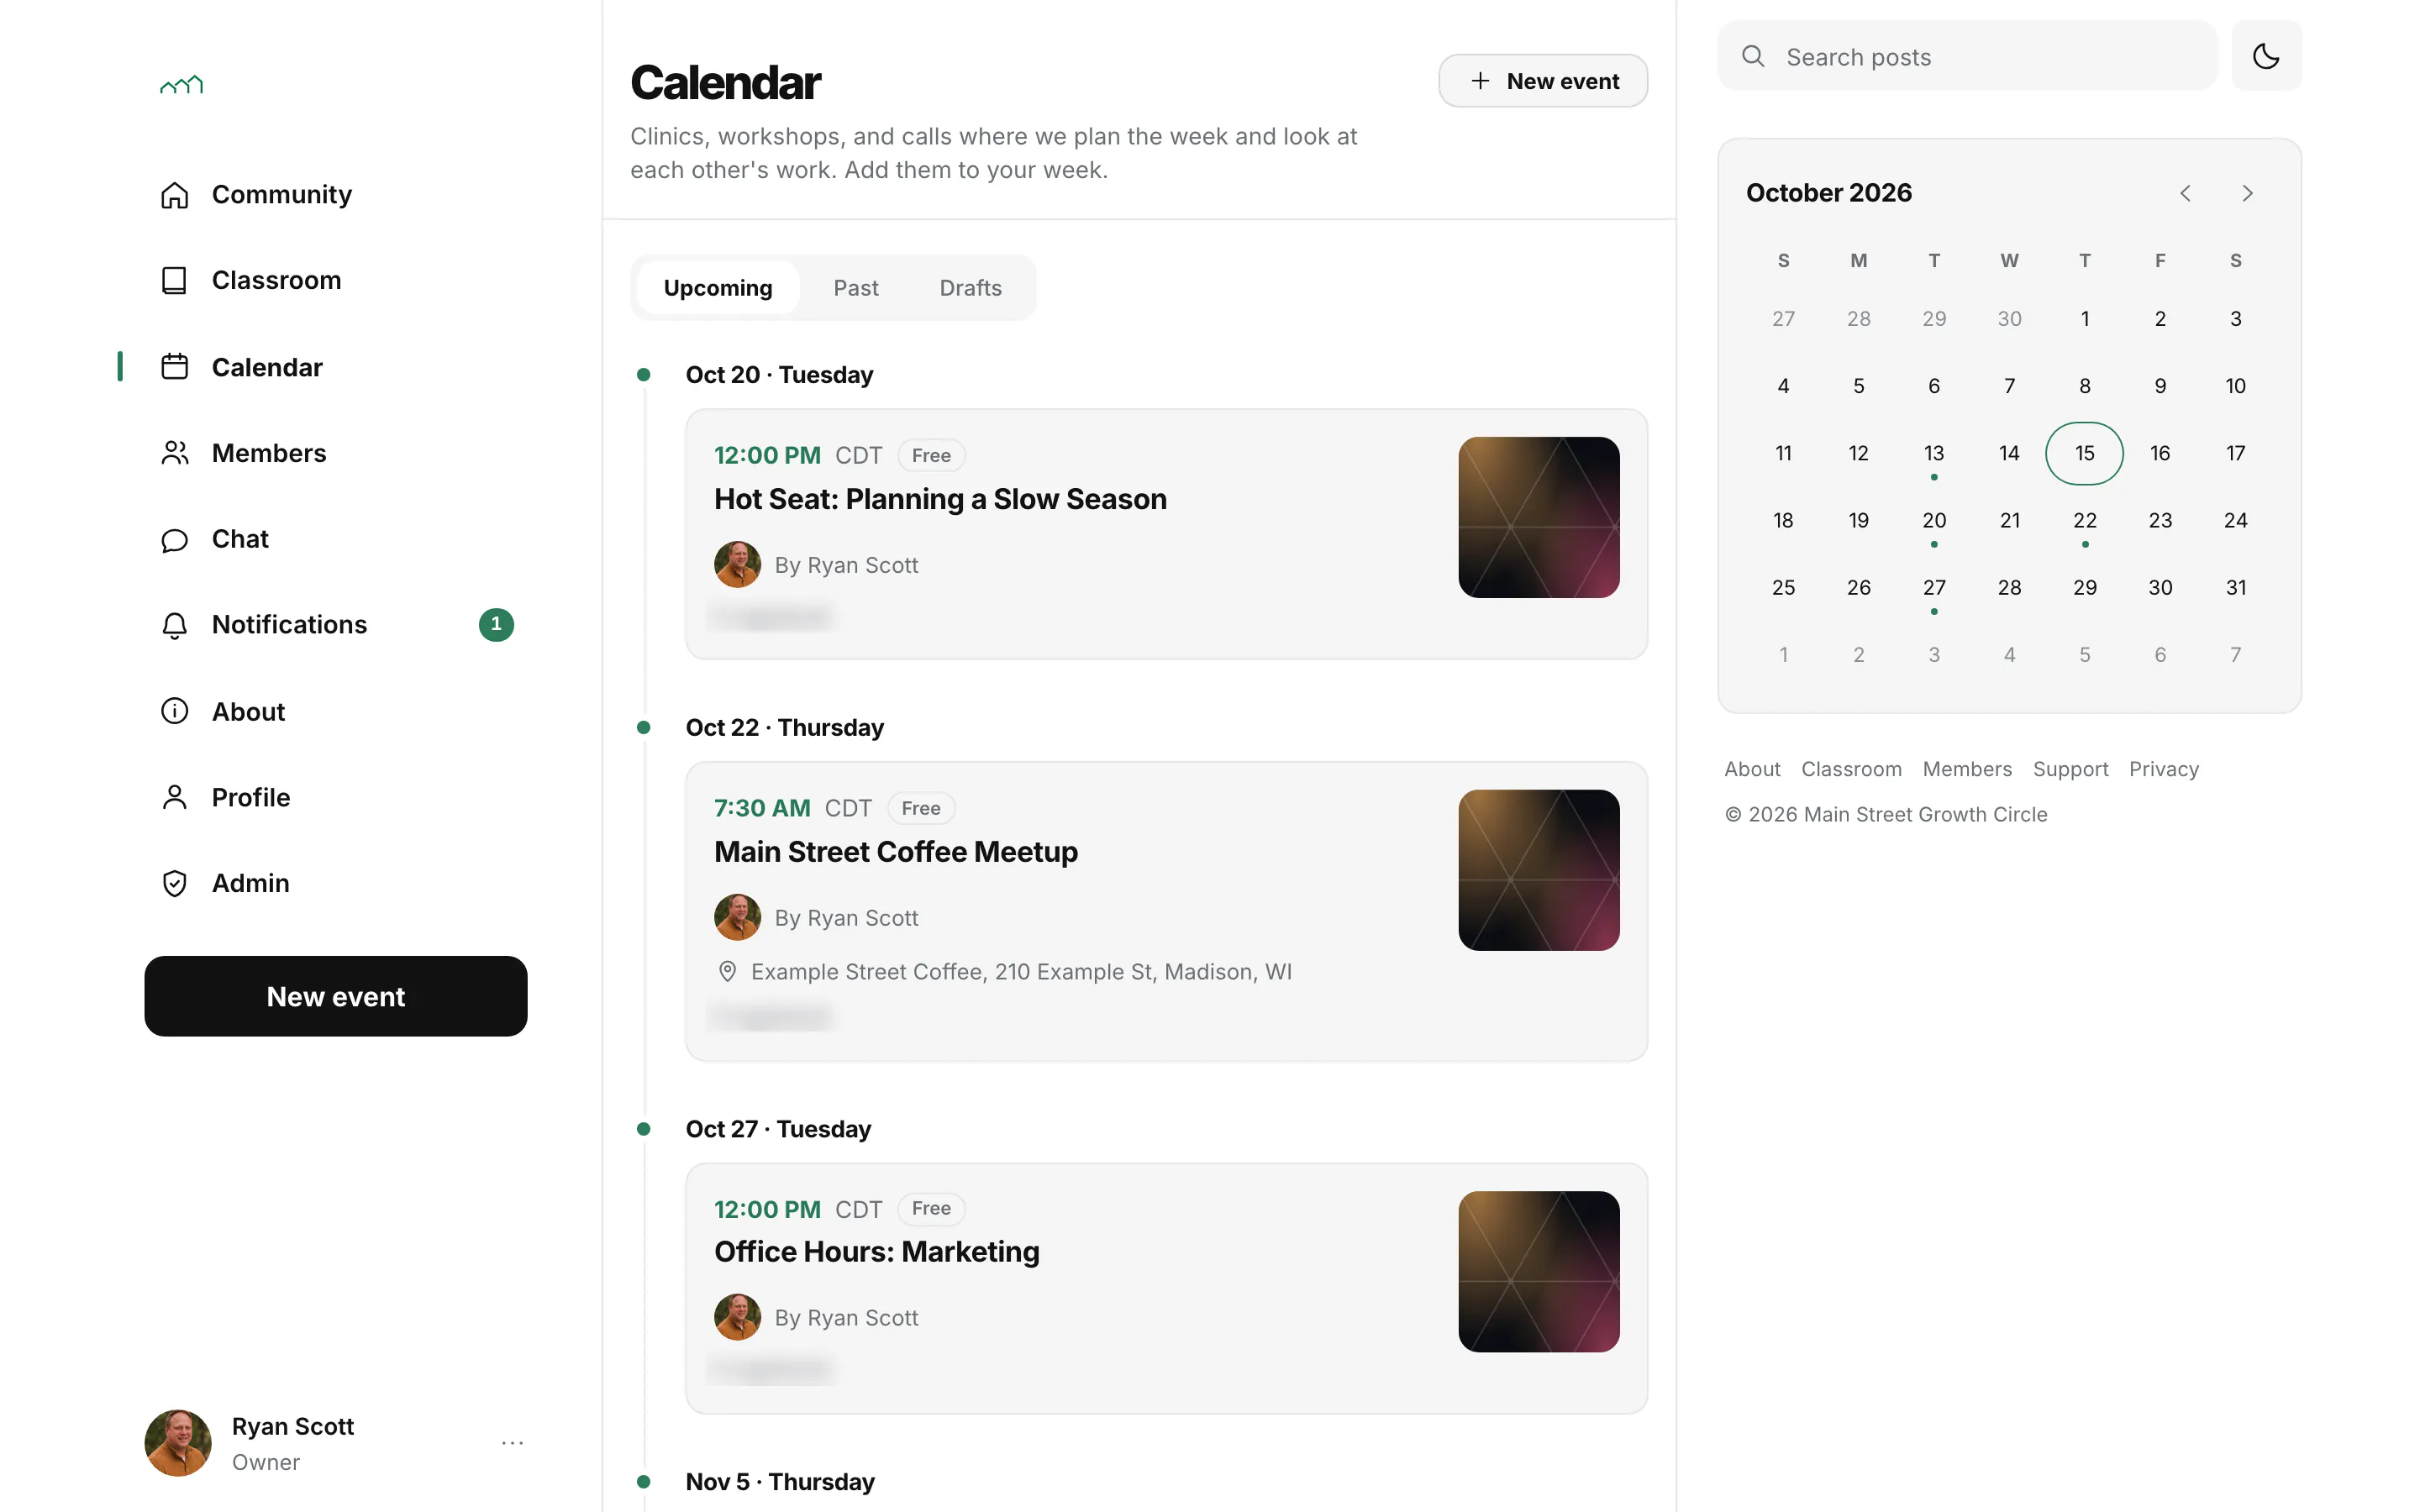The width and height of the screenshot is (2420, 1512).
Task: Open Chat via the speech bubble icon
Action: 174,540
